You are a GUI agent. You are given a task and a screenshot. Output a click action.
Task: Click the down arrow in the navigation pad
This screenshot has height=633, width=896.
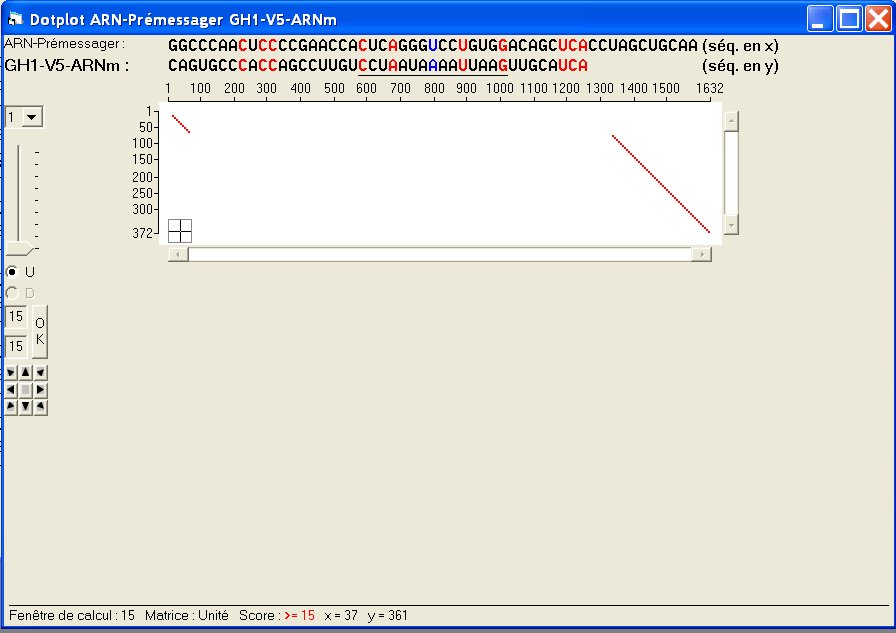point(26,406)
